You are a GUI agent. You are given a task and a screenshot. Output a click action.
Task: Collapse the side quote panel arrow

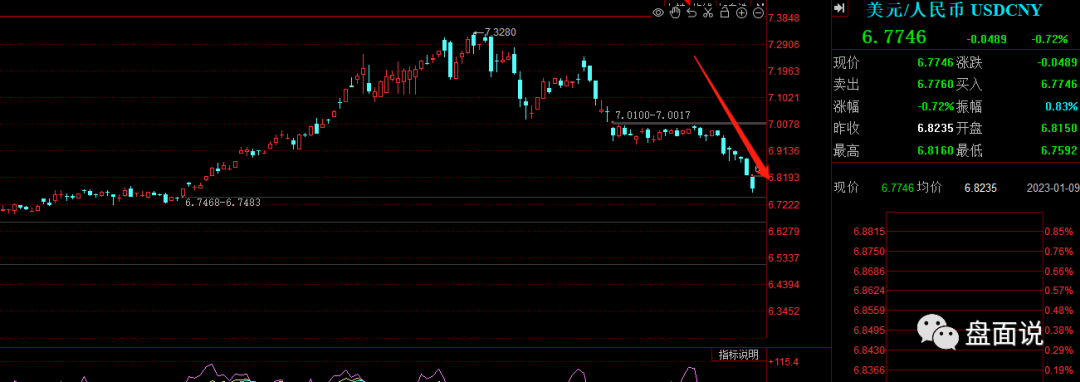point(840,8)
